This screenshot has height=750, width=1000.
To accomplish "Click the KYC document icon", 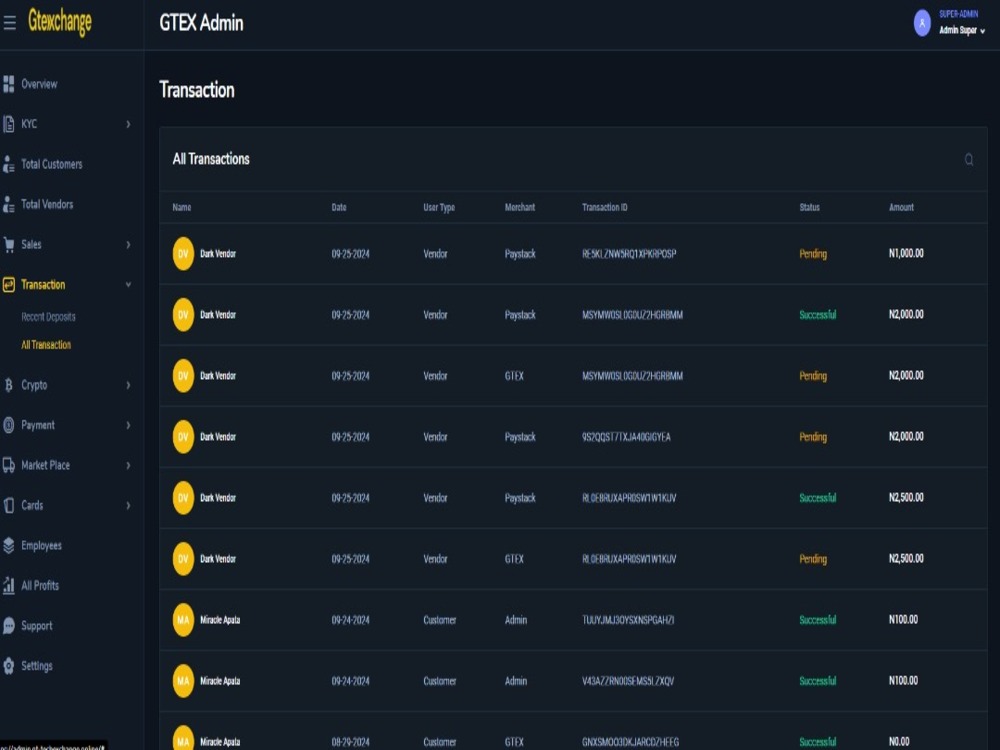I will (8, 124).
